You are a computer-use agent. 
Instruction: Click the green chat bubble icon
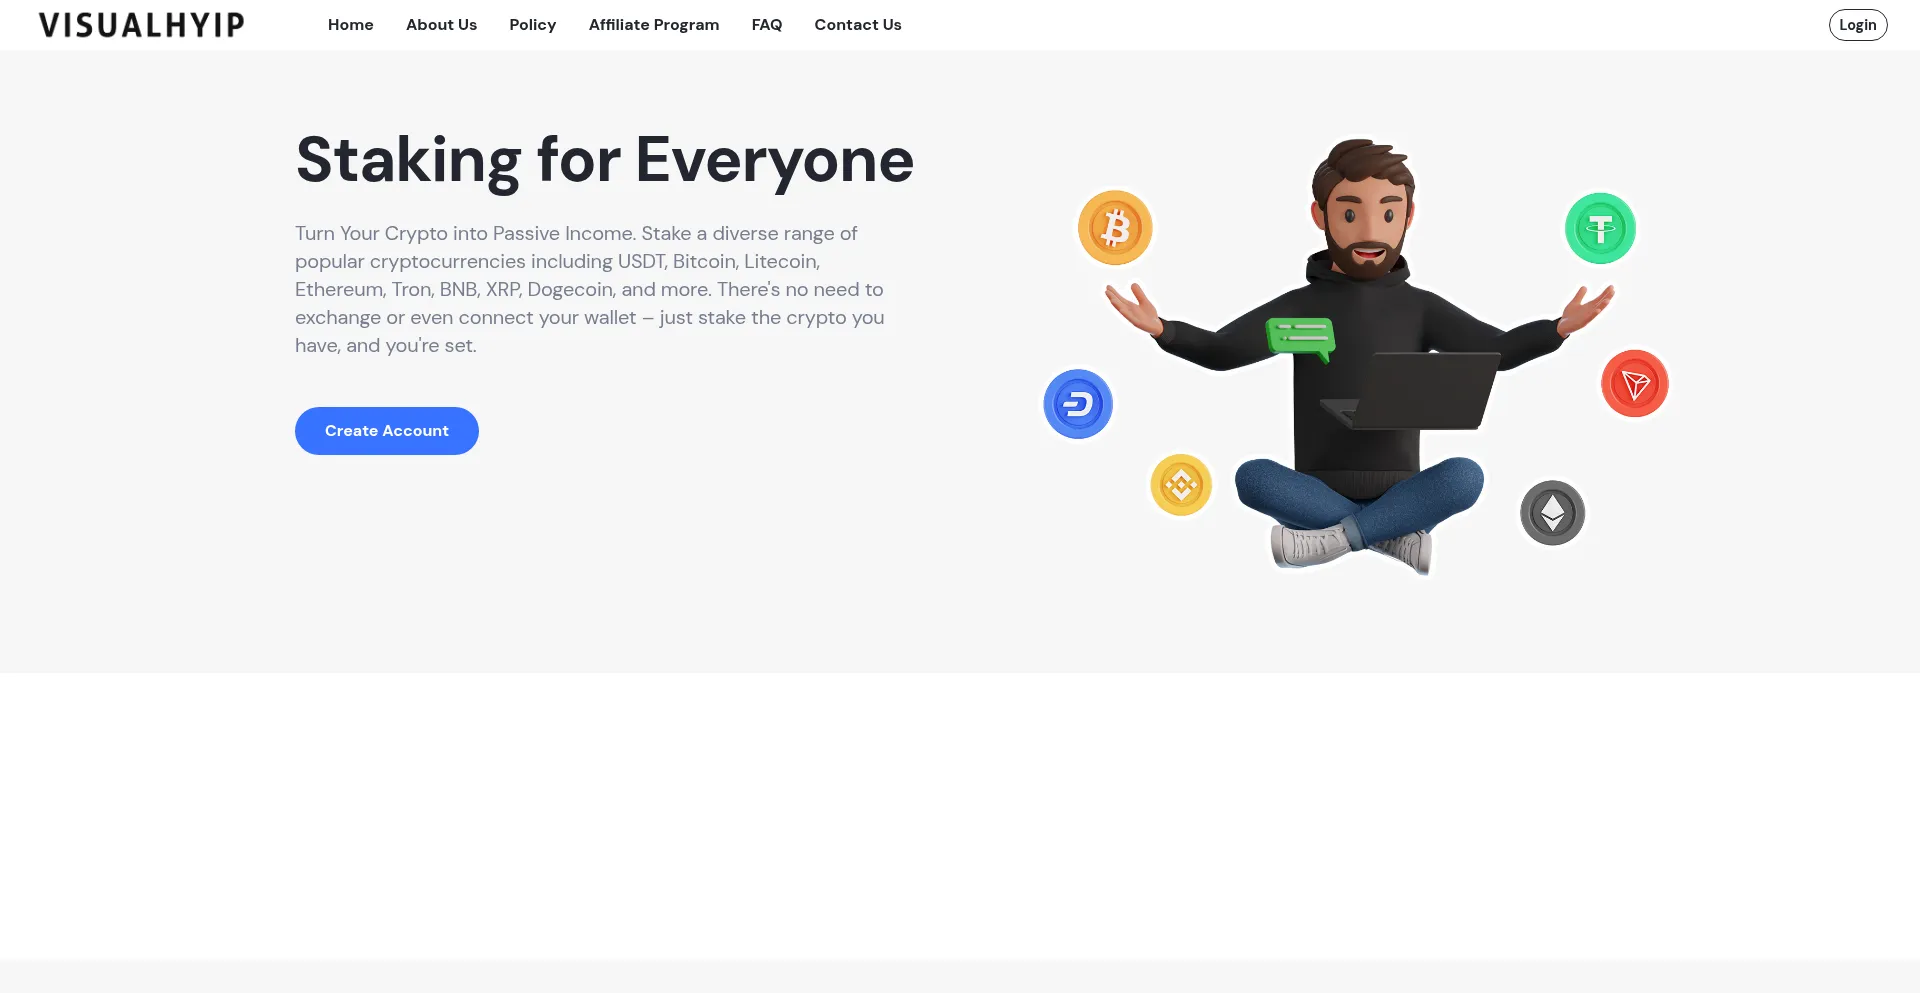[x=1301, y=339]
